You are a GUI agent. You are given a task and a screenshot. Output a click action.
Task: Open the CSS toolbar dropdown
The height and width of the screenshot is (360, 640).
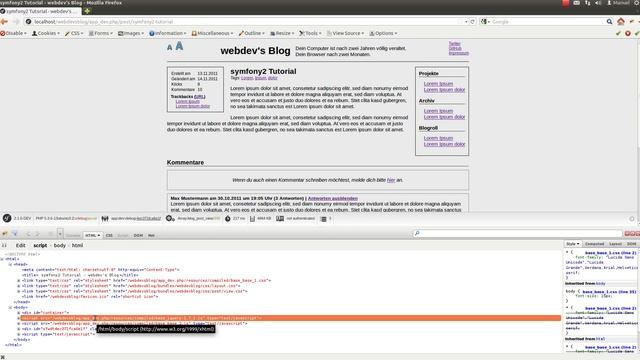coord(74,33)
